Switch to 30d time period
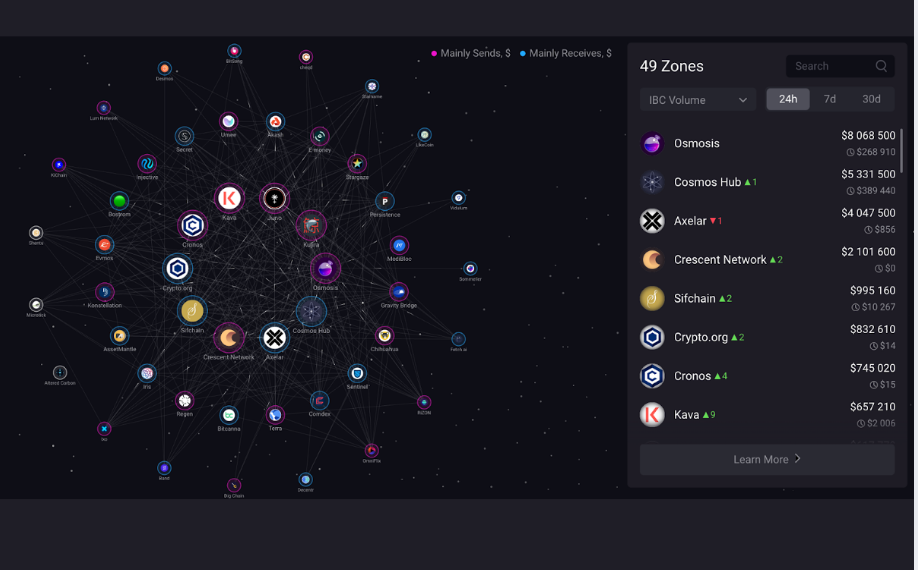This screenshot has height=570, width=918. click(x=871, y=99)
